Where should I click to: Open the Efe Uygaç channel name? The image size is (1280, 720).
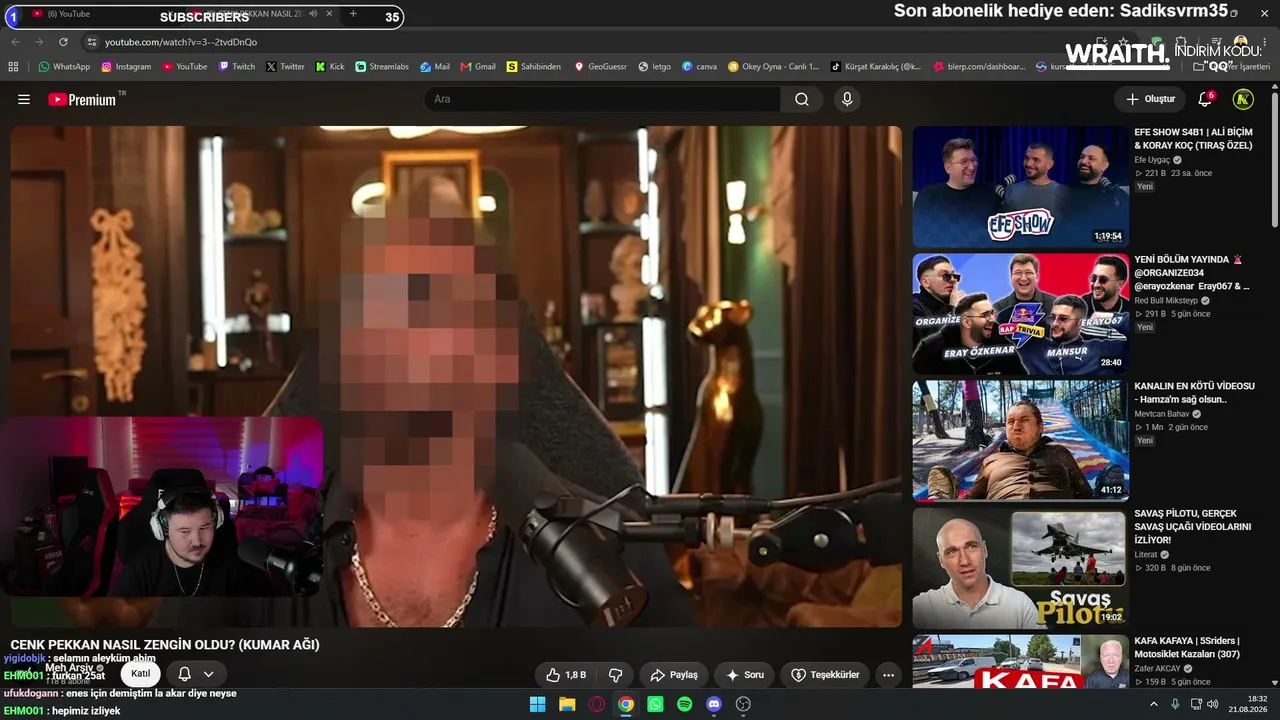click(1152, 160)
